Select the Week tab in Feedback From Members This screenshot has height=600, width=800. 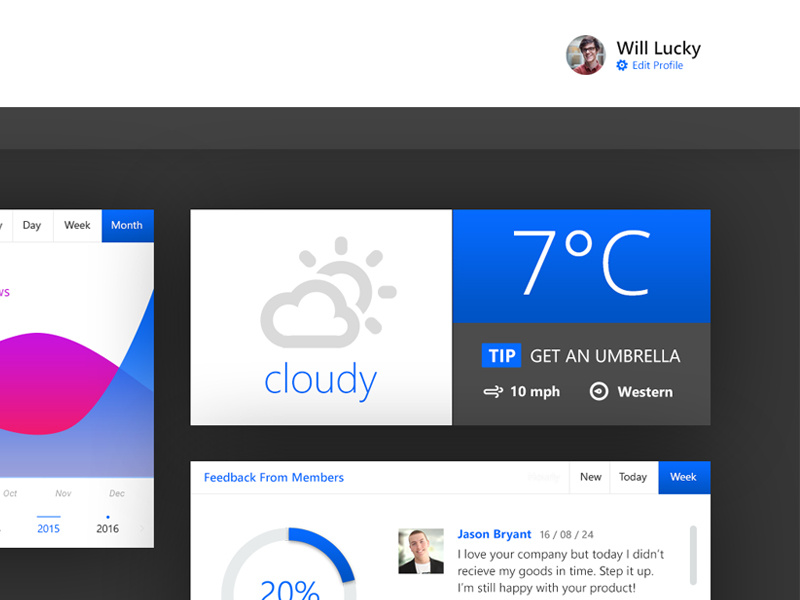pyautogui.click(x=684, y=477)
